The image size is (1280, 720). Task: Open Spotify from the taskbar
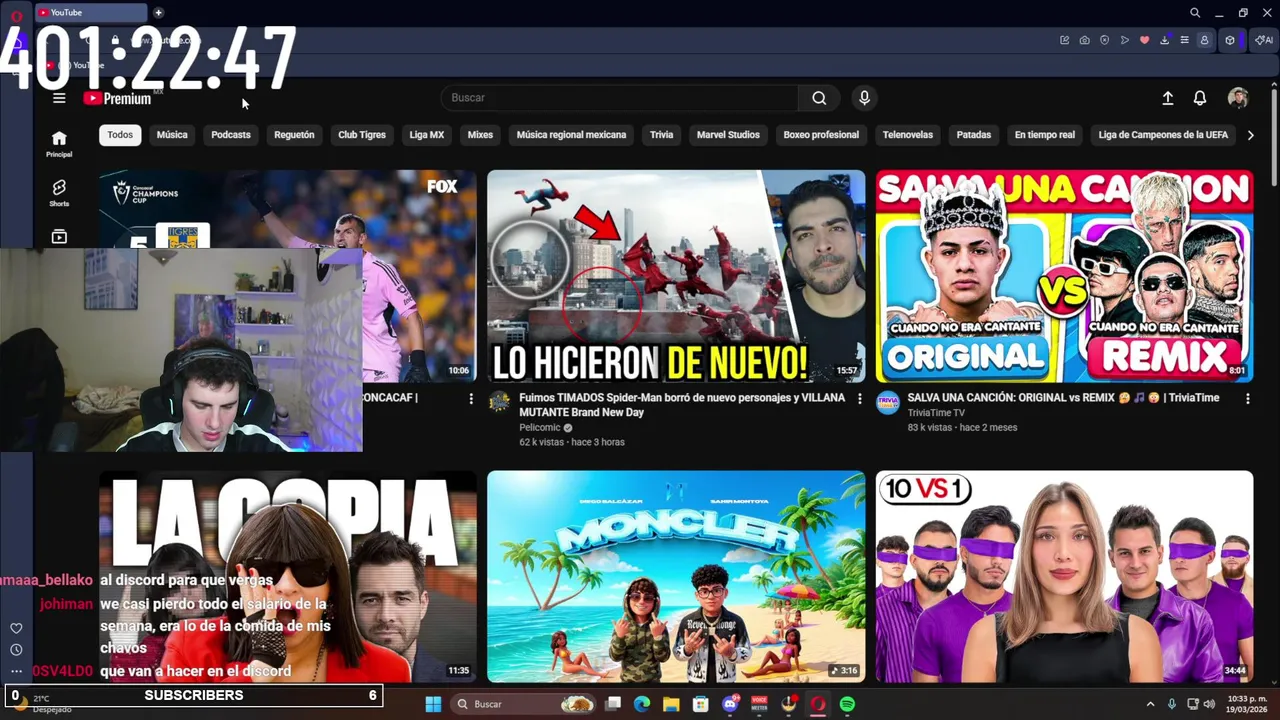(847, 704)
